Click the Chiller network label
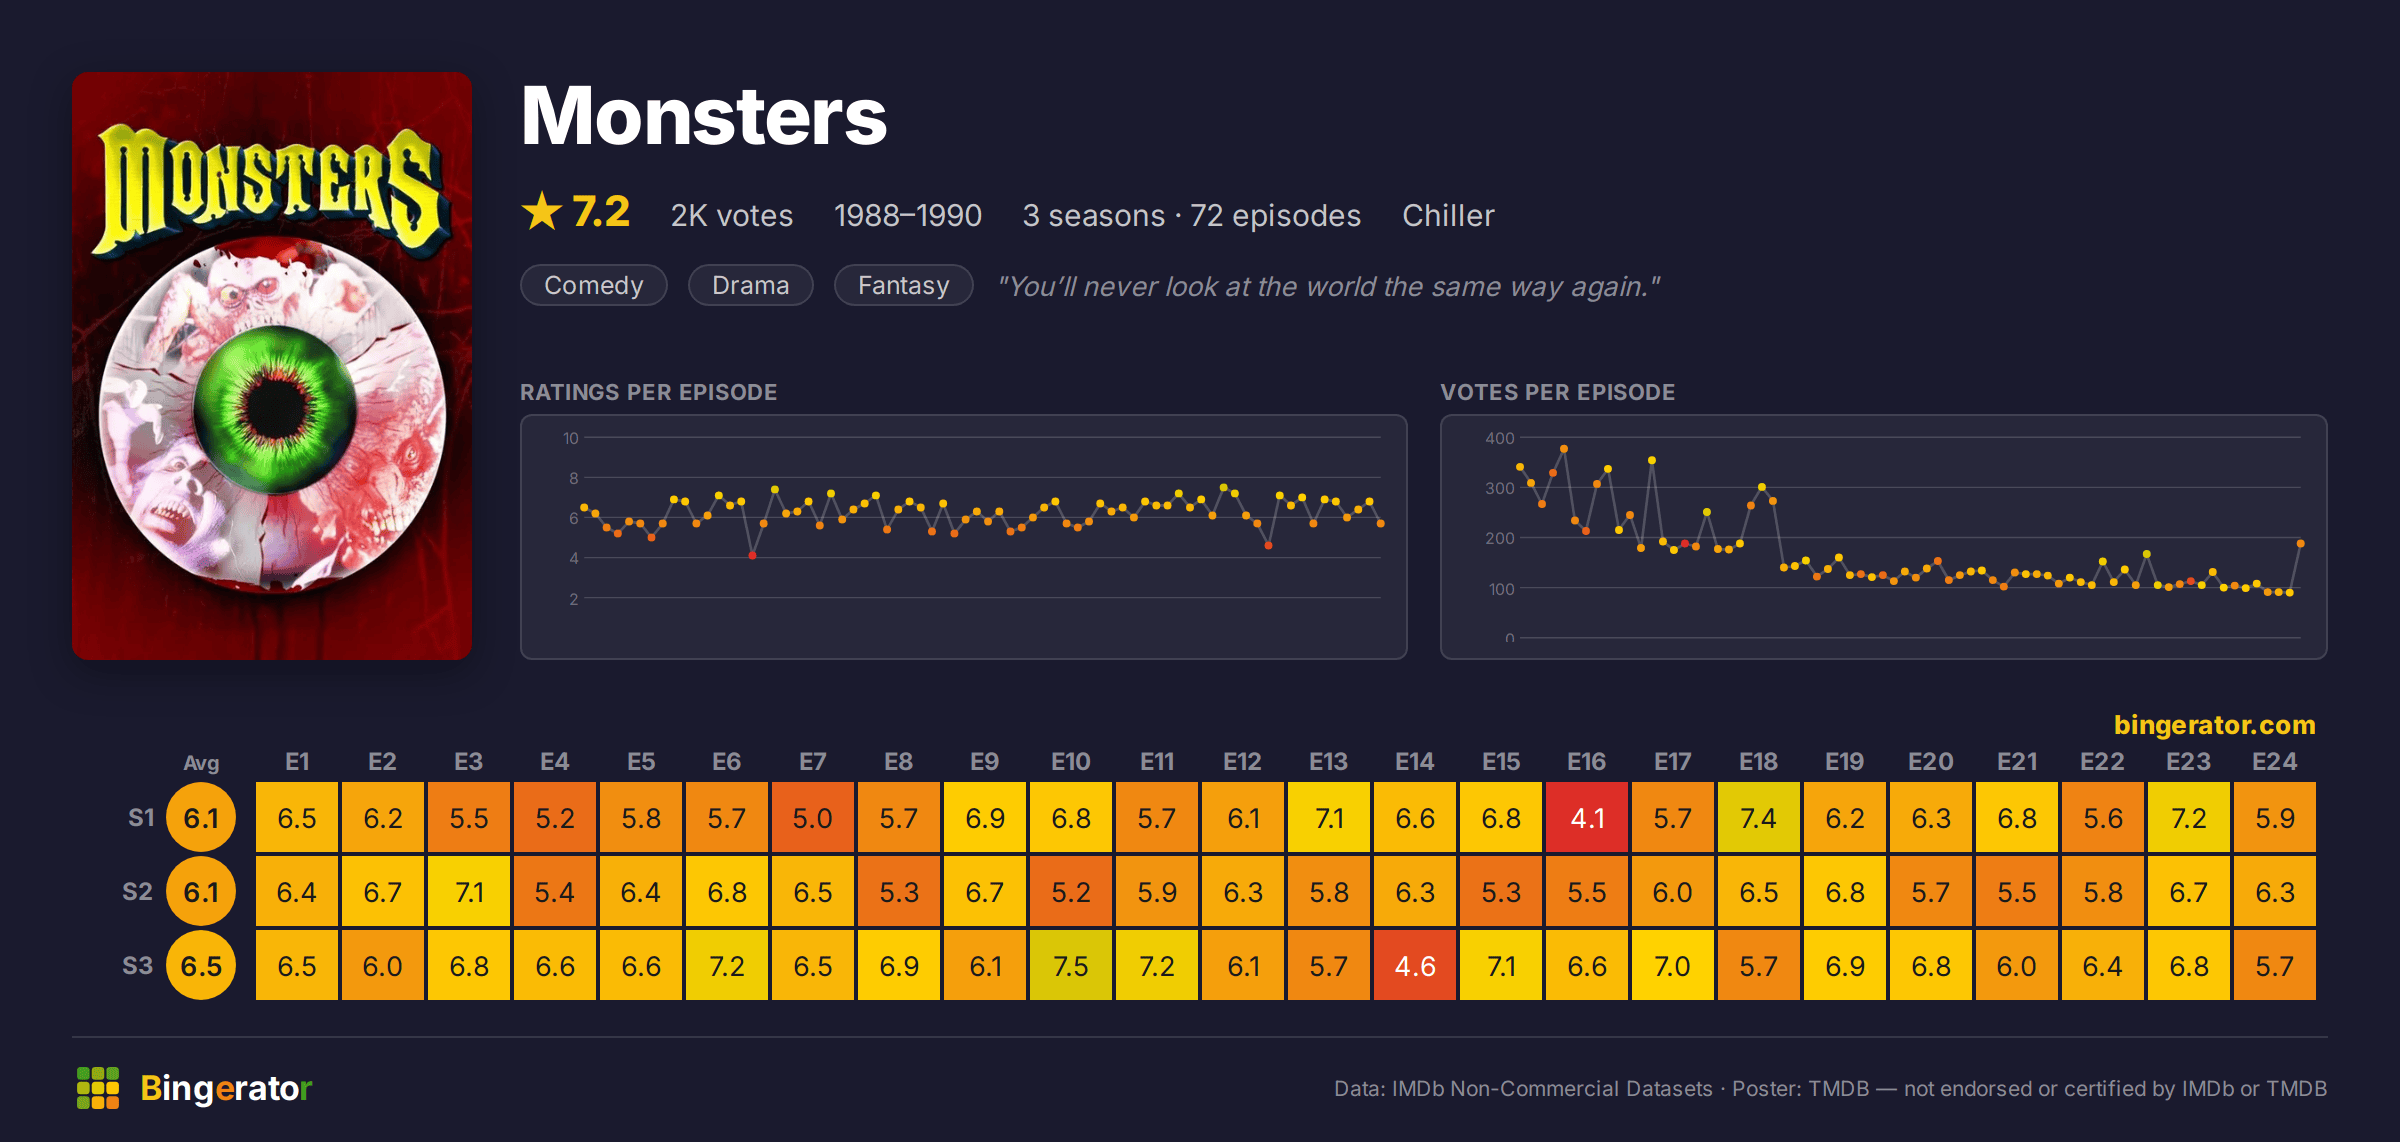2400x1144 pixels. pyautogui.click(x=1448, y=215)
